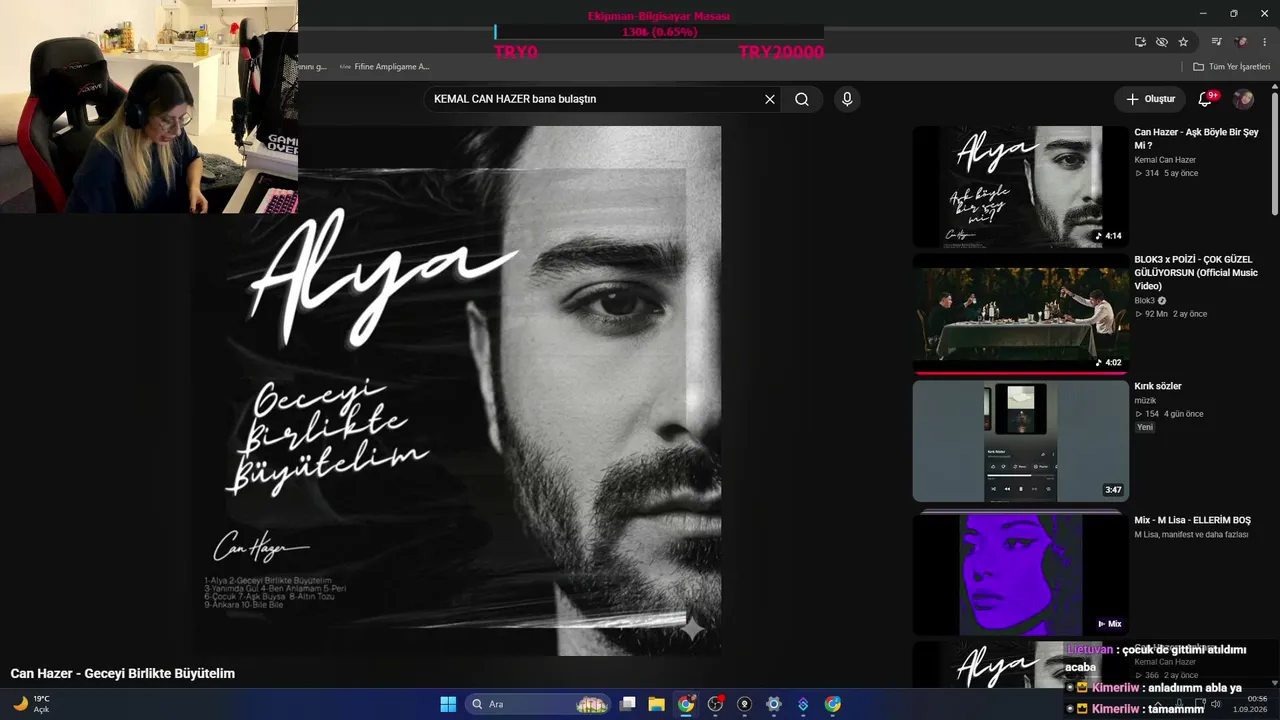Open the second Chrome taskbar icon

[832, 704]
